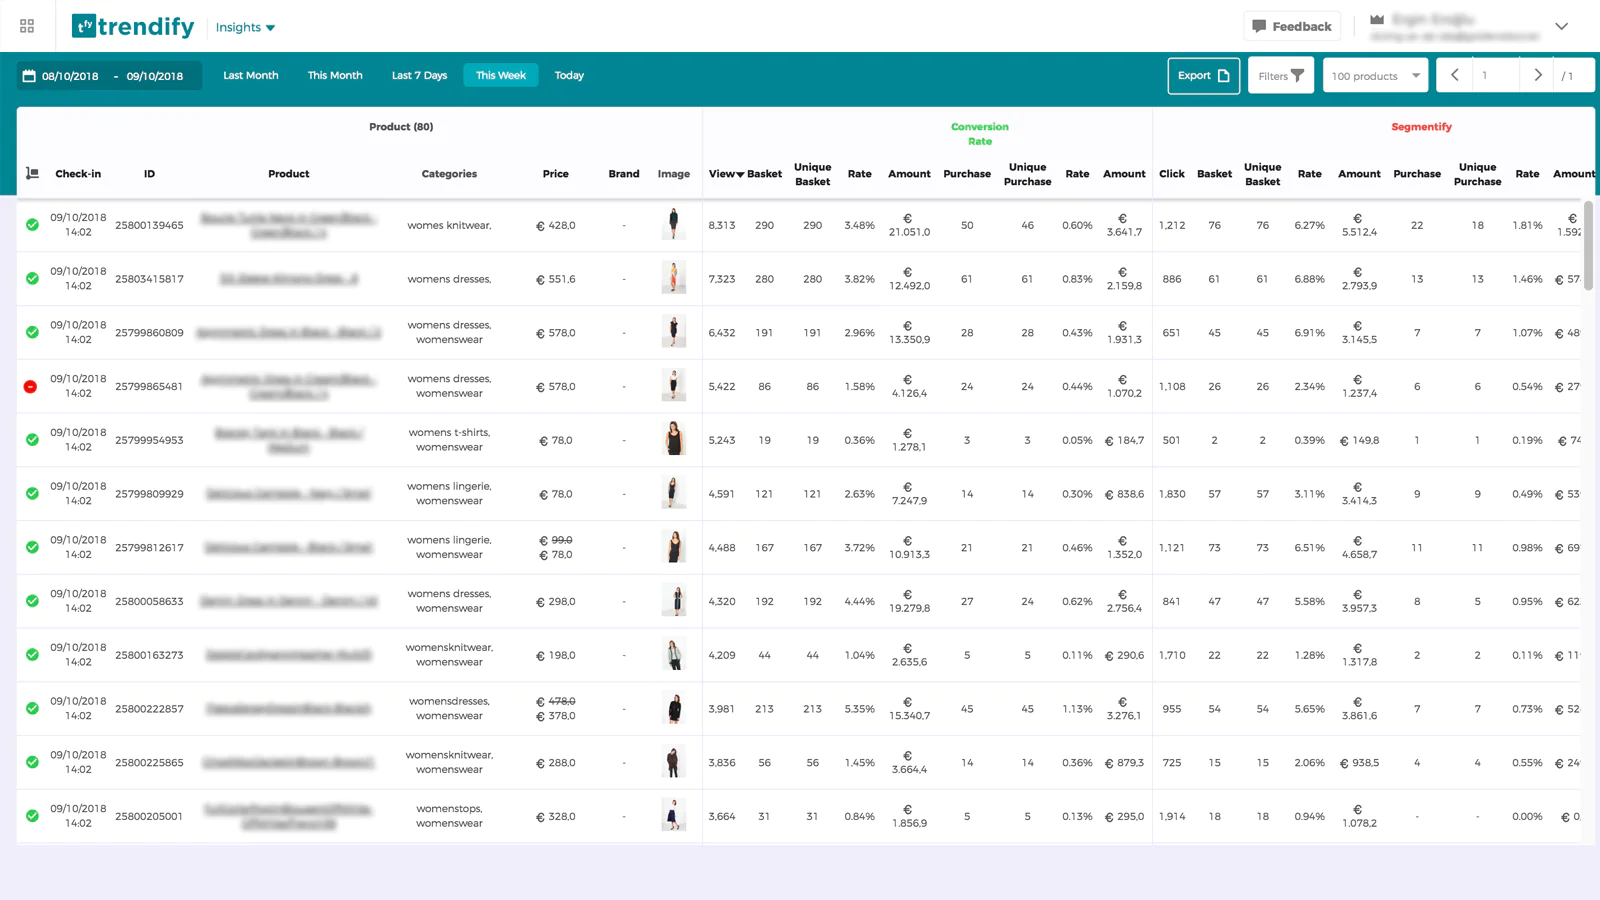Toggle red status indicator for product 25799865481
This screenshot has height=900, width=1600.
(31, 387)
